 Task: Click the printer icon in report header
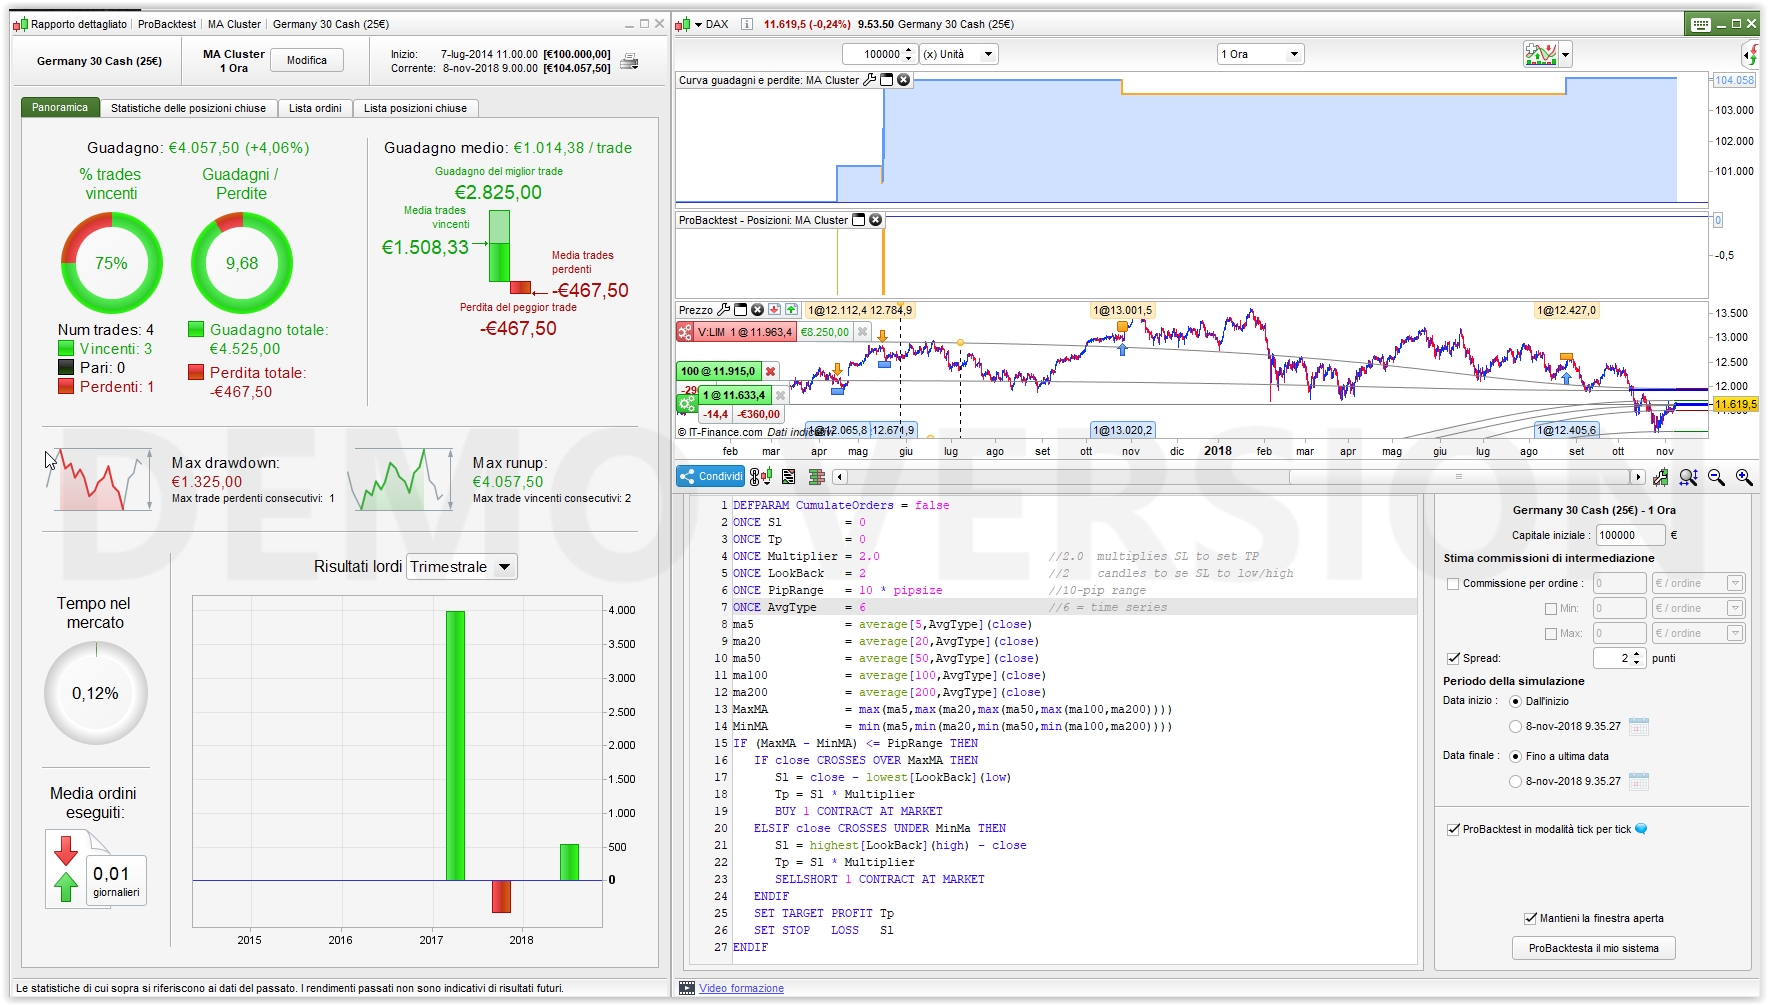click(629, 62)
